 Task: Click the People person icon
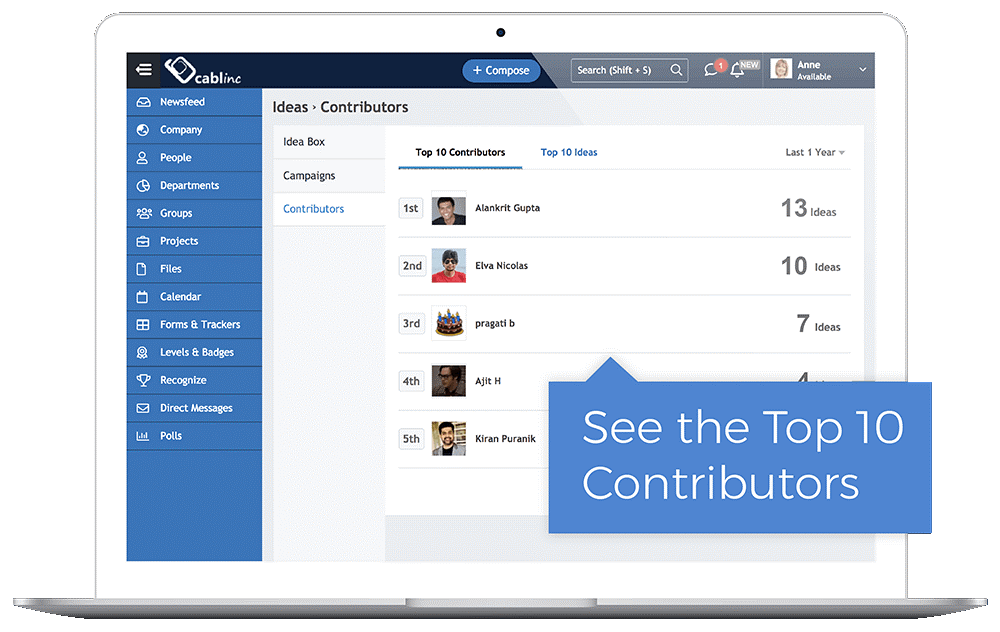[142, 158]
